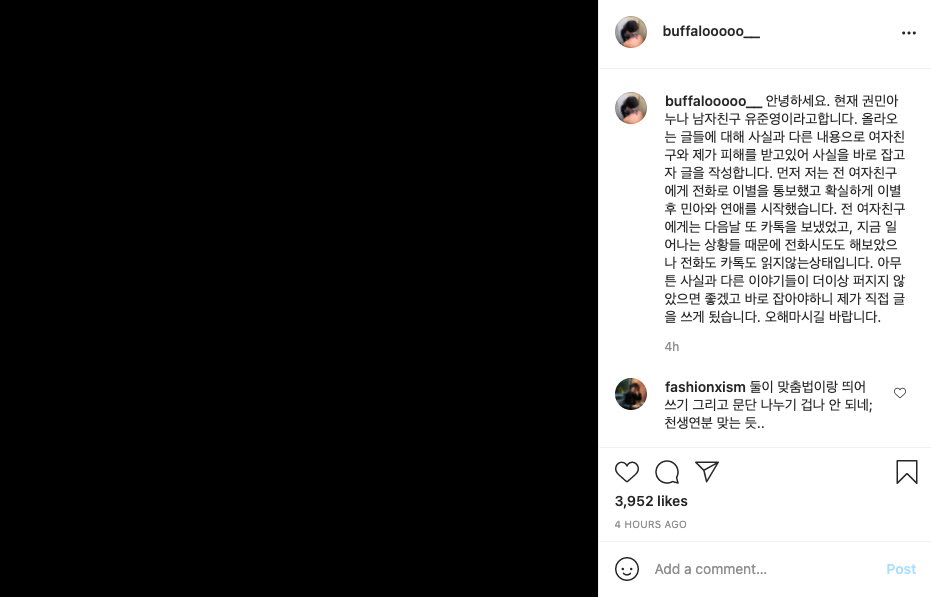
Task: Click the 4h caption timestamp
Action: tap(672, 346)
